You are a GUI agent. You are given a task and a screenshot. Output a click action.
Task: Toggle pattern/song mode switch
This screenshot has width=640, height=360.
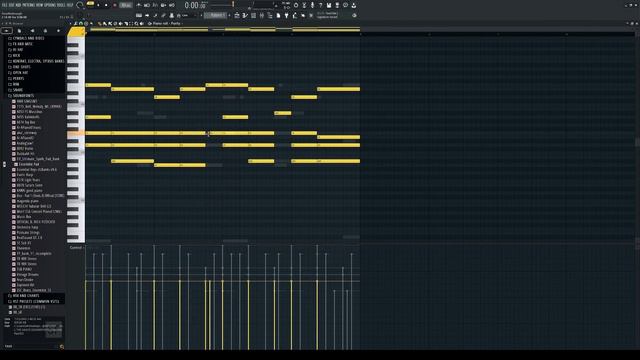90,4
